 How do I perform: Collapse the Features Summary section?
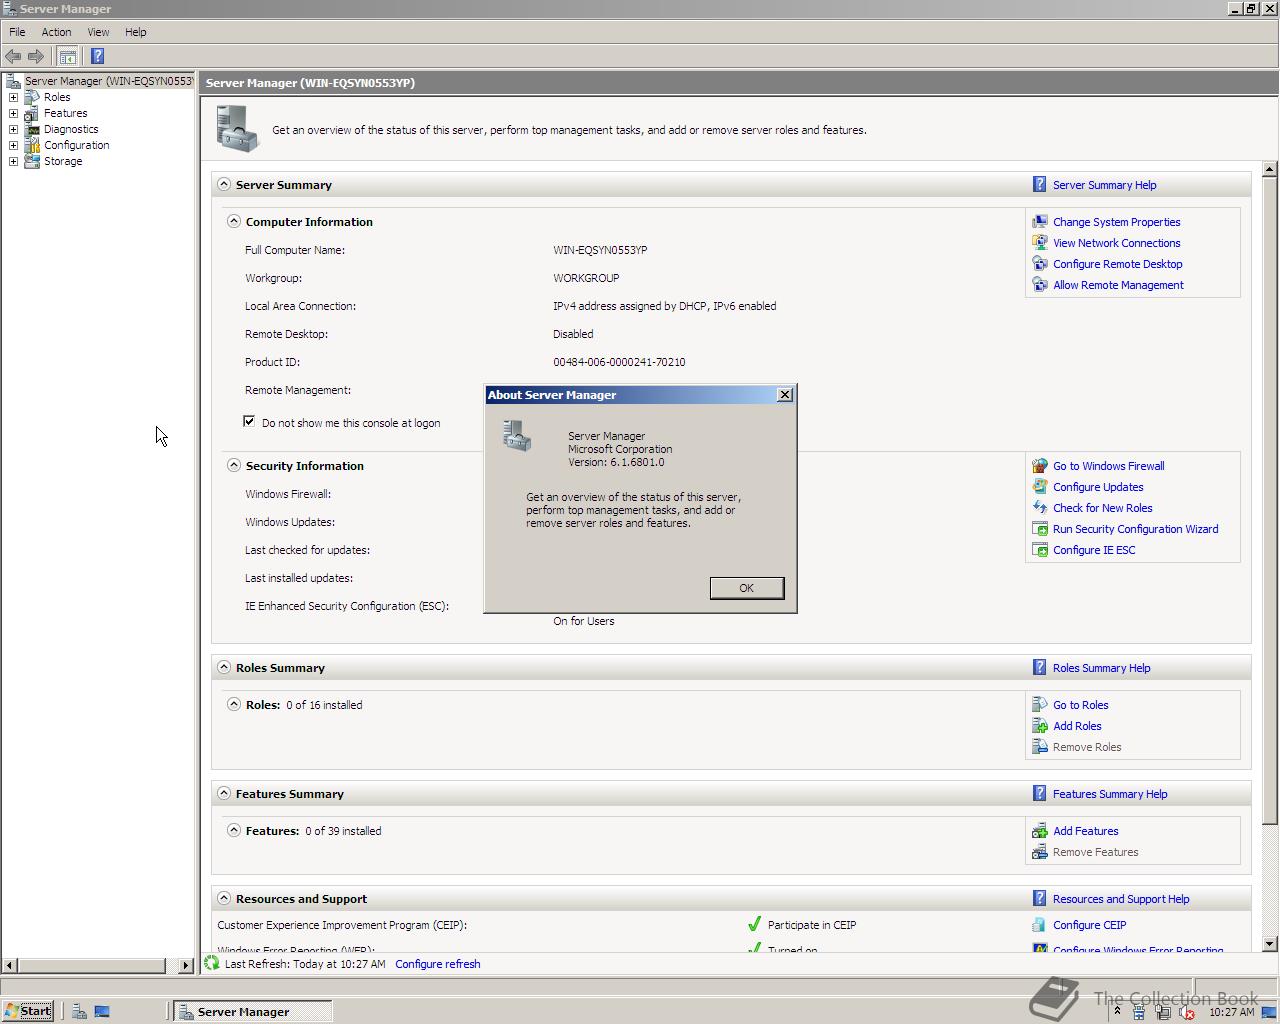click(x=224, y=793)
